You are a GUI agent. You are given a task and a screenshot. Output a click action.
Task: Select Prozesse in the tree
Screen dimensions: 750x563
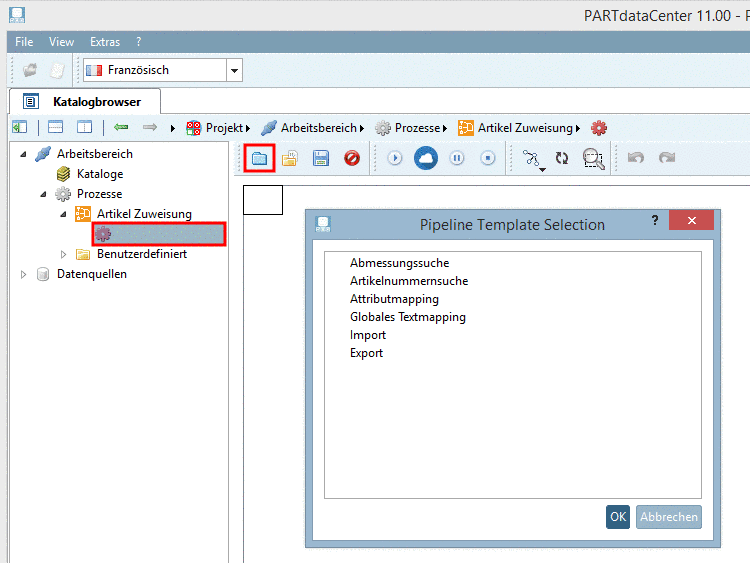(x=99, y=194)
